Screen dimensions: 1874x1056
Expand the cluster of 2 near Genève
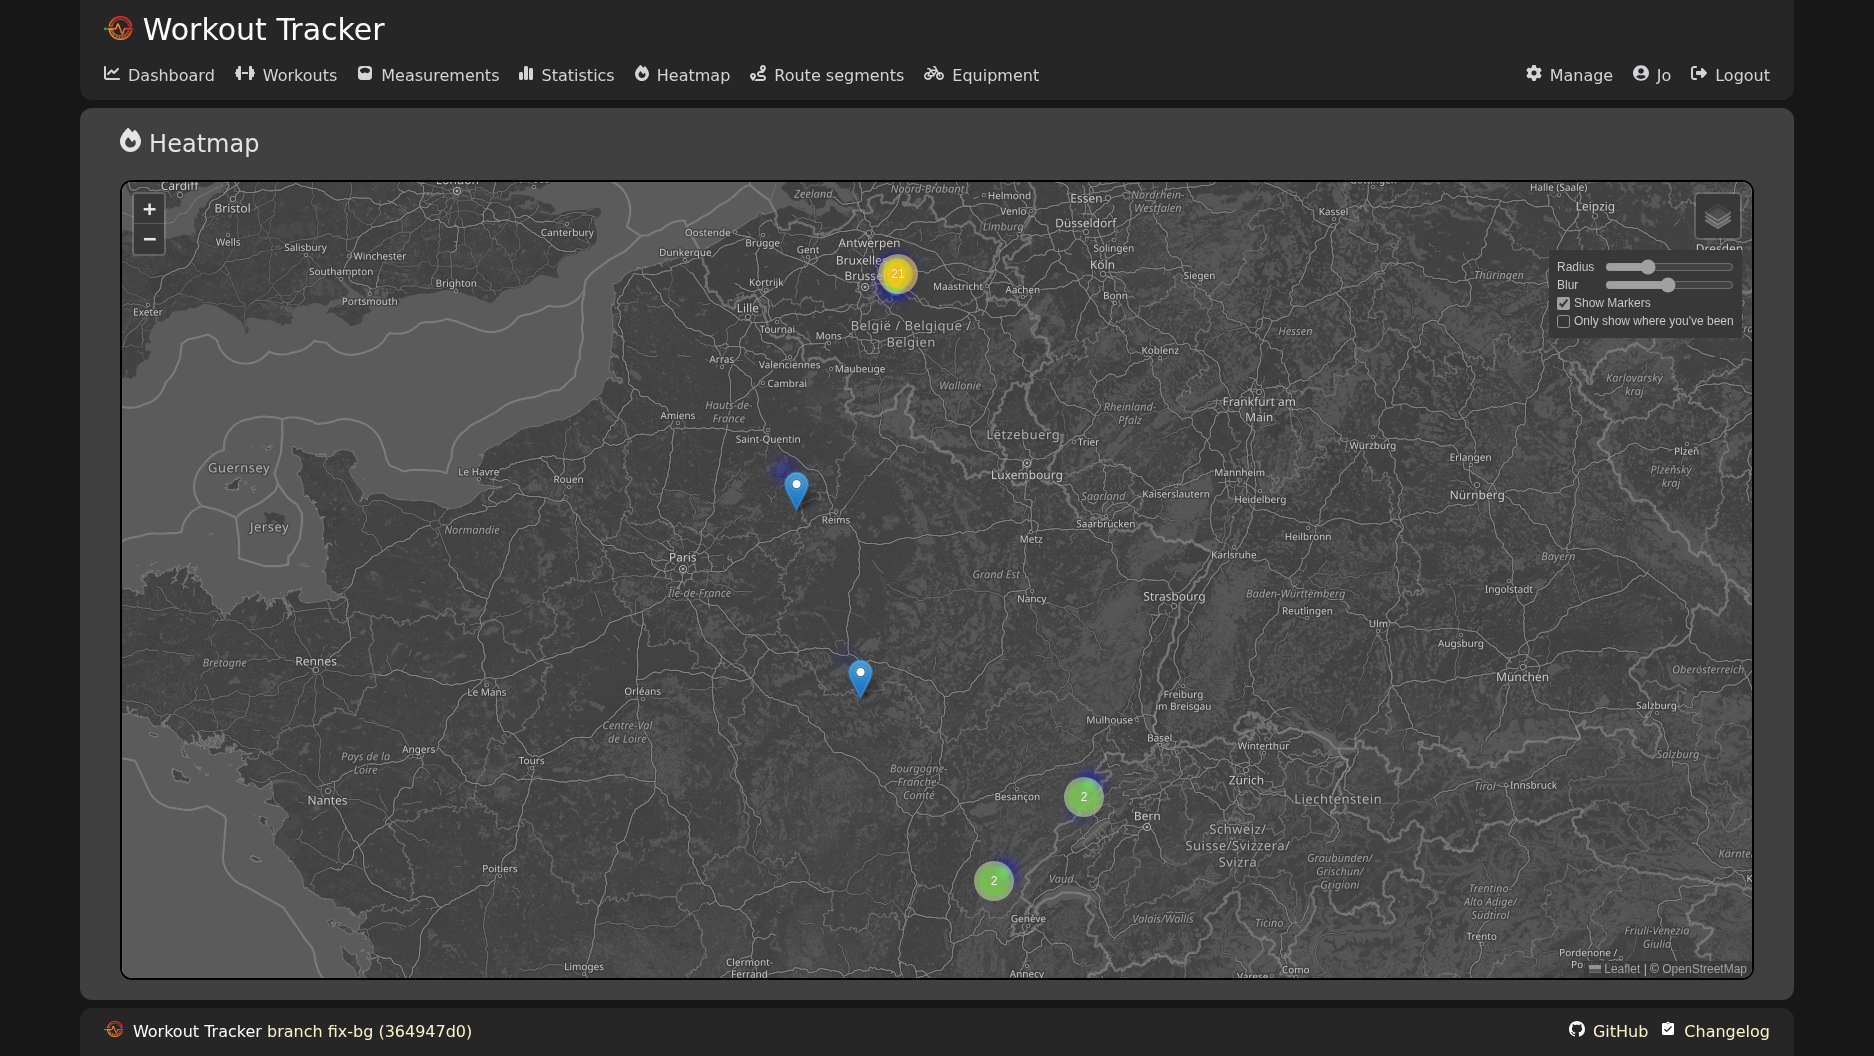(x=993, y=881)
